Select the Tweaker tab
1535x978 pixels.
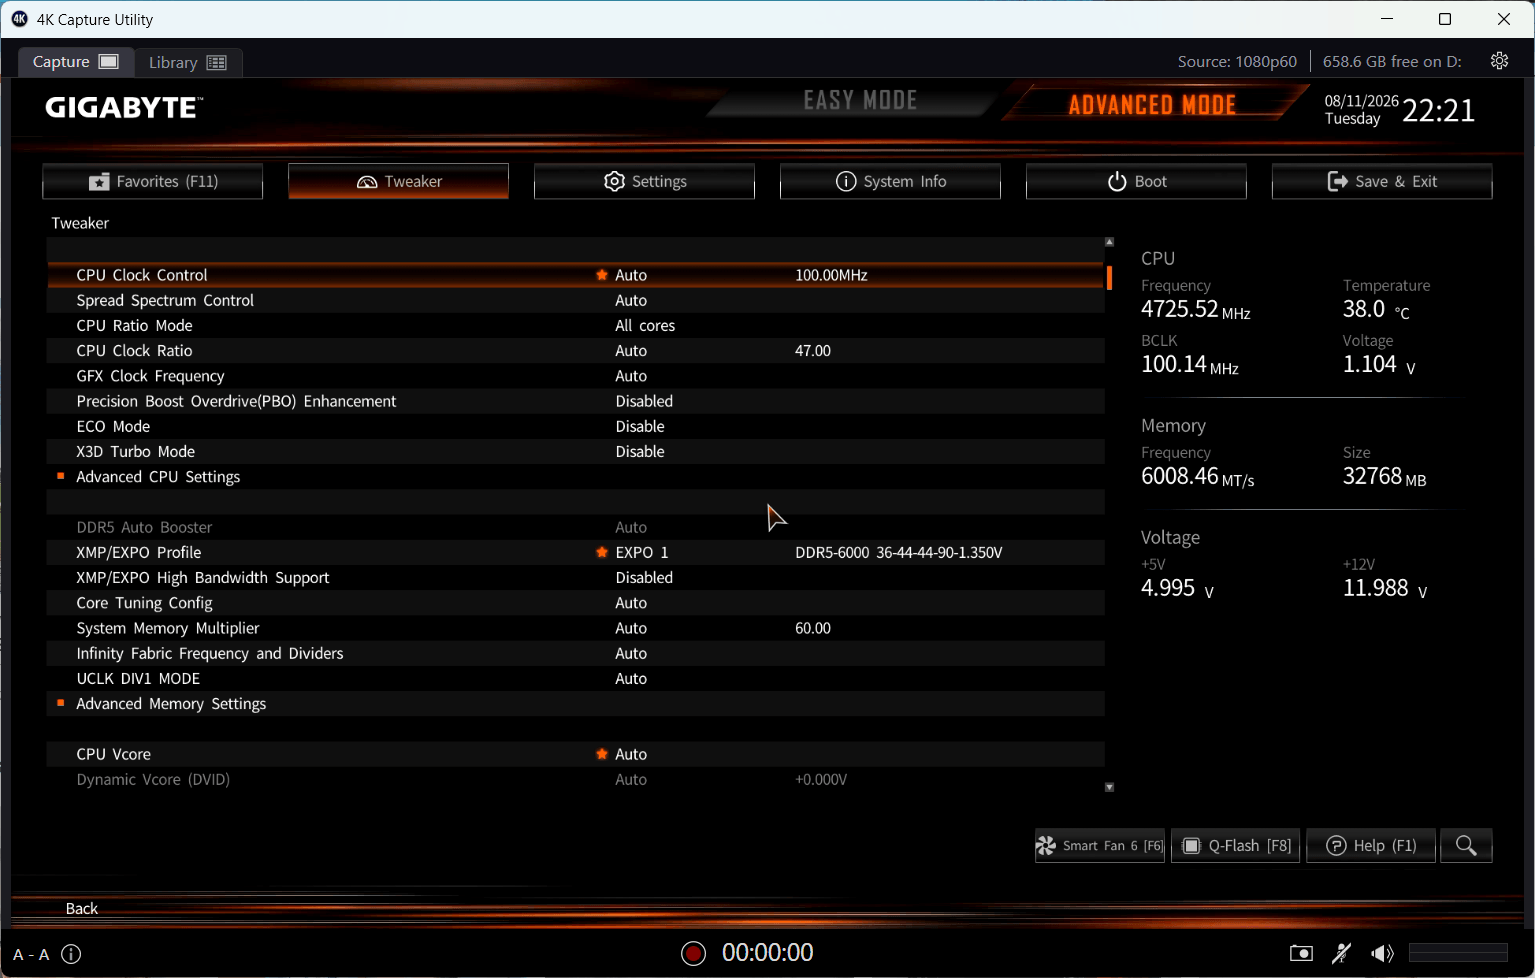tap(399, 181)
